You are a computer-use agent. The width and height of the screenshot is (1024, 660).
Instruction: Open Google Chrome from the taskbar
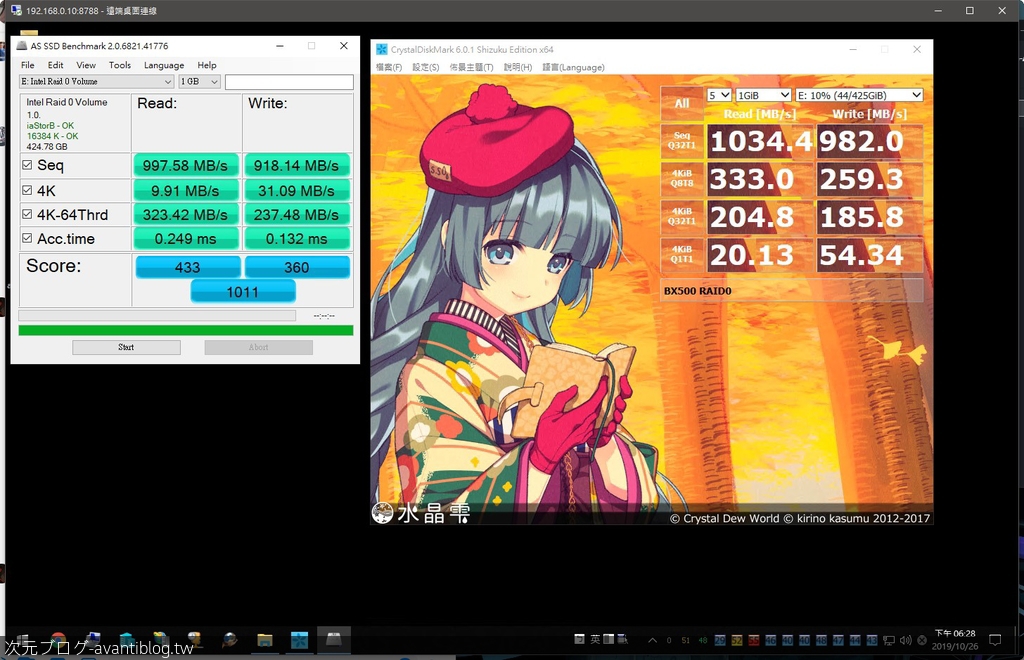pos(58,640)
